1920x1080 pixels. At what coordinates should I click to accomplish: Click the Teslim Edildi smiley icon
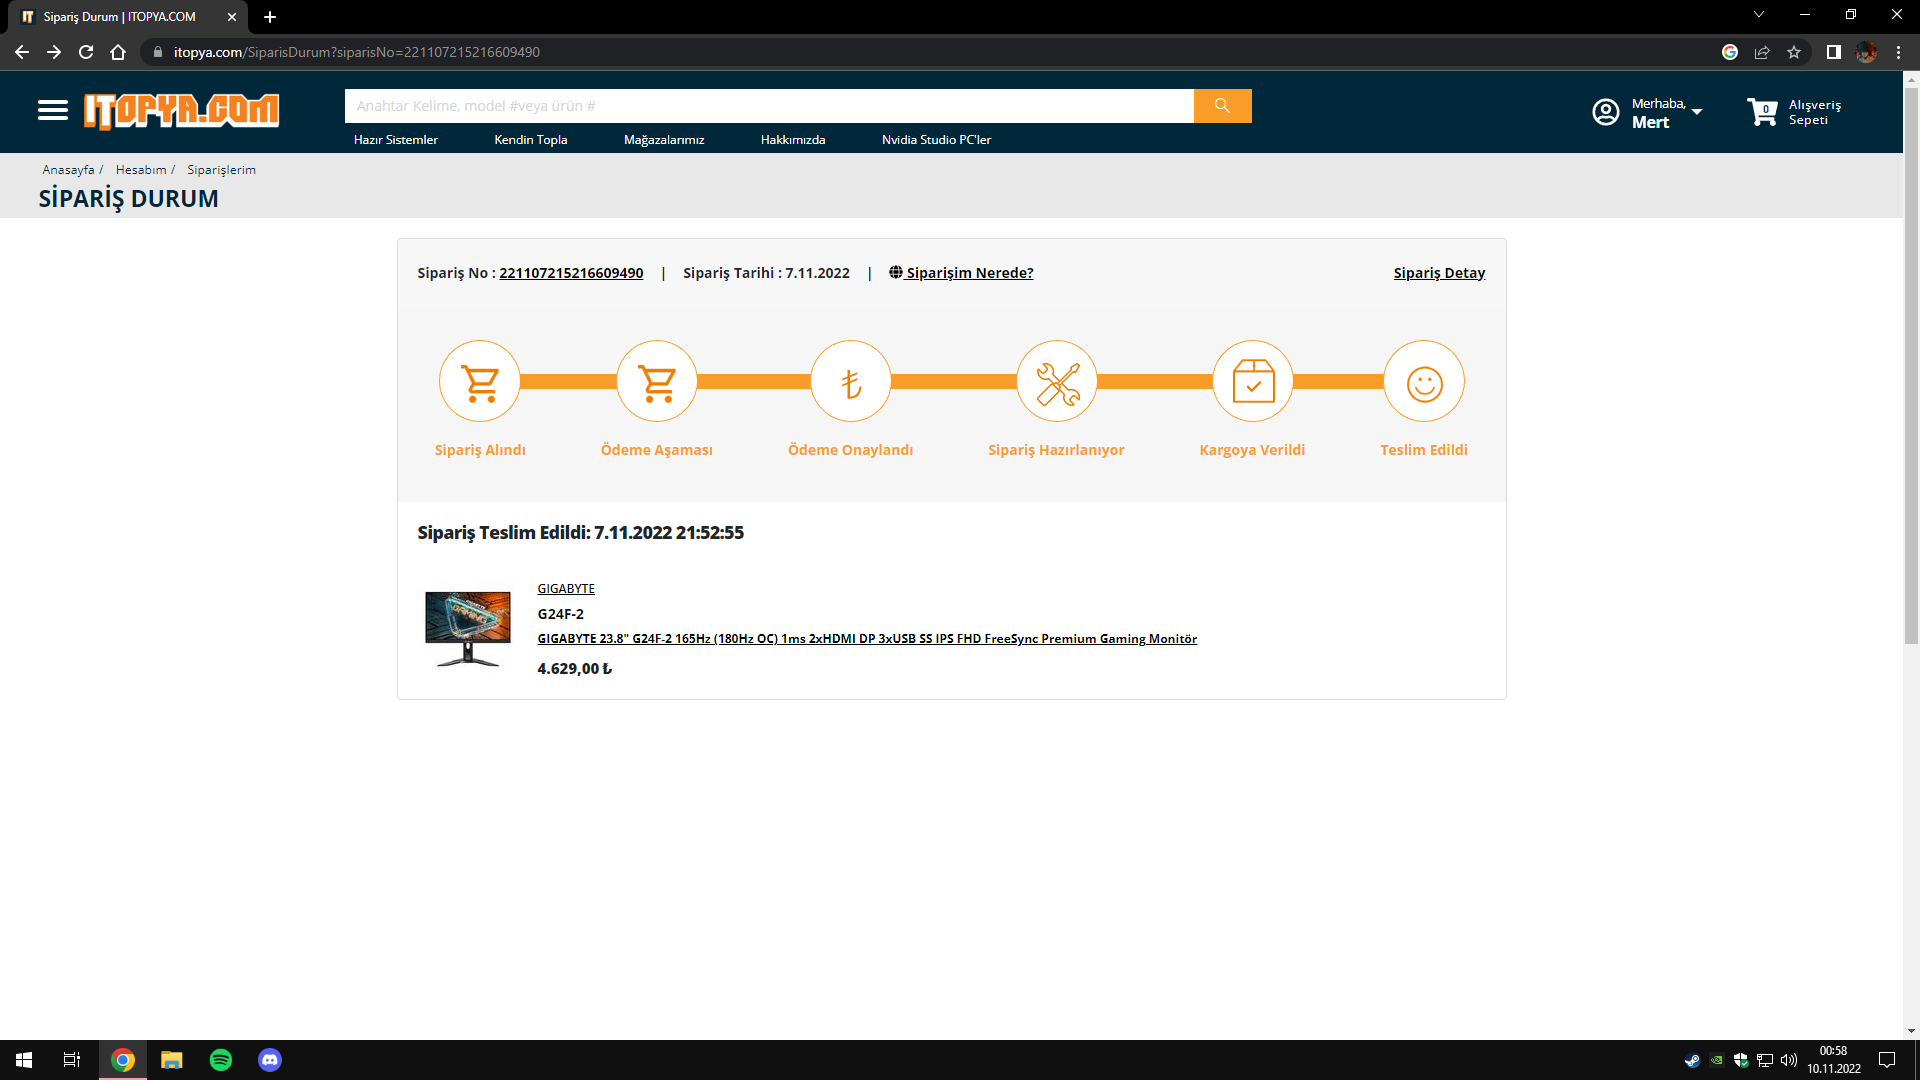(x=1424, y=381)
